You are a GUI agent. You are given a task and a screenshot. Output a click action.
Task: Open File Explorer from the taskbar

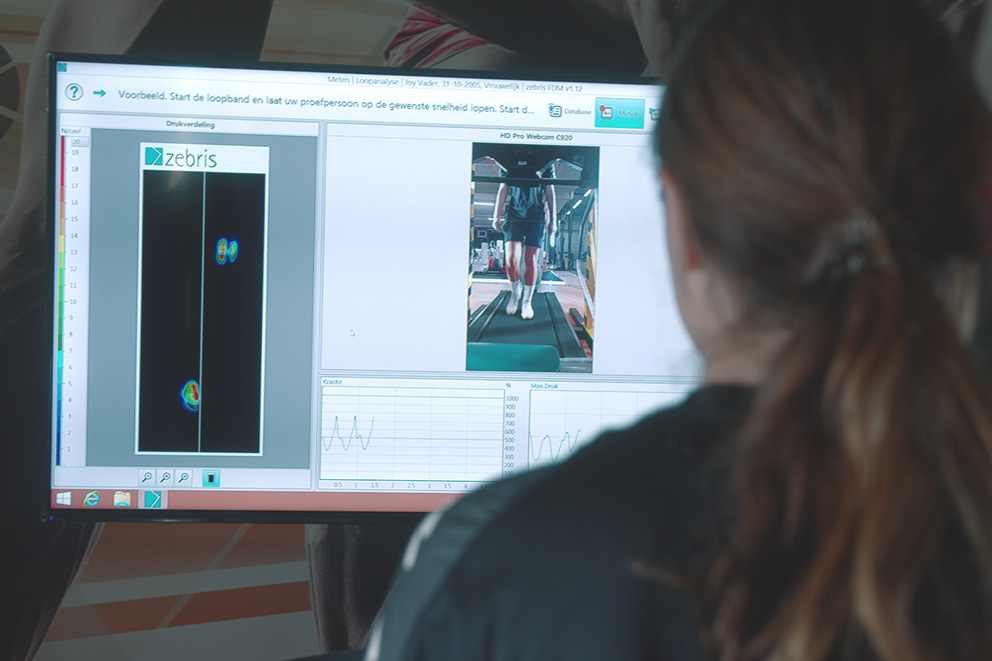coord(122,499)
